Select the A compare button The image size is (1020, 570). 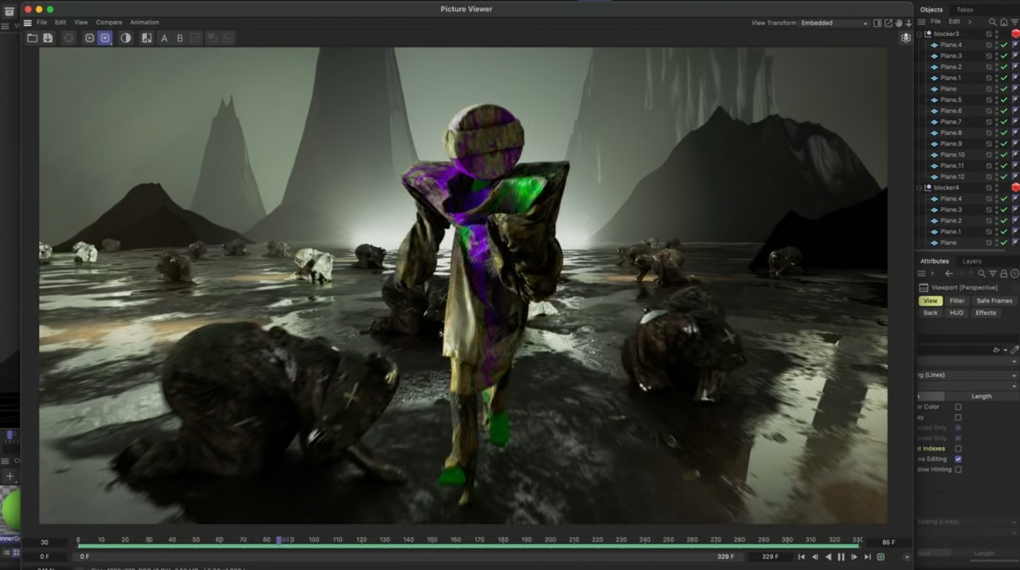click(164, 38)
